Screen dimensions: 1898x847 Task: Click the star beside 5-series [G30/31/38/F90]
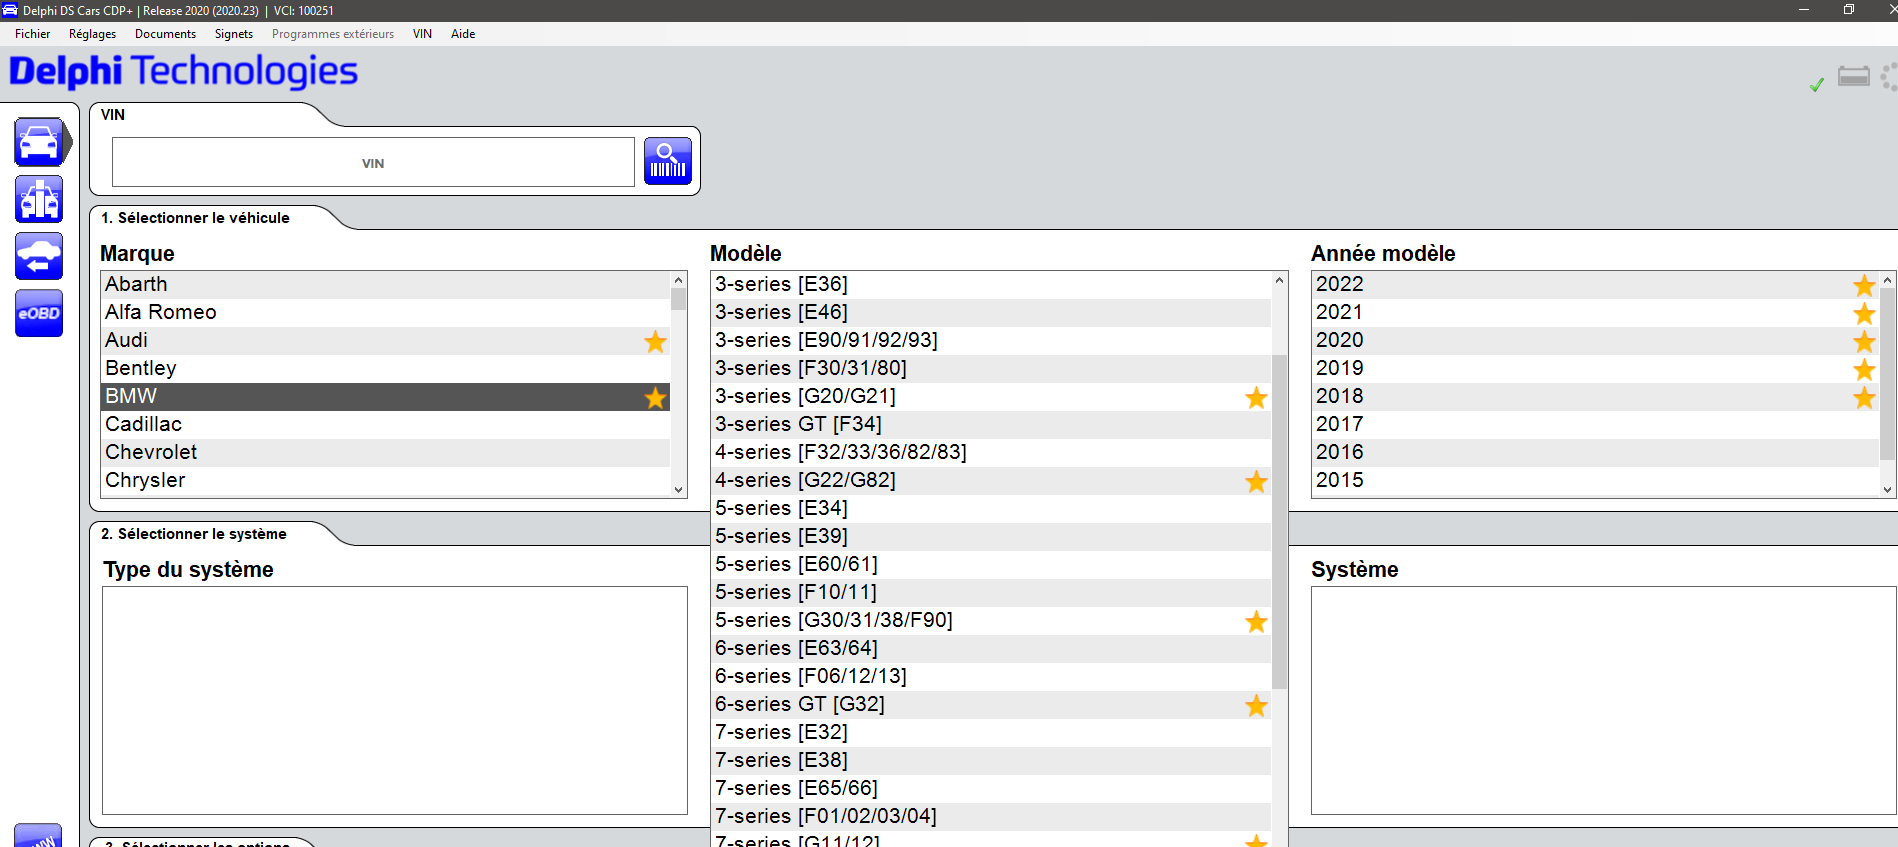tap(1256, 621)
